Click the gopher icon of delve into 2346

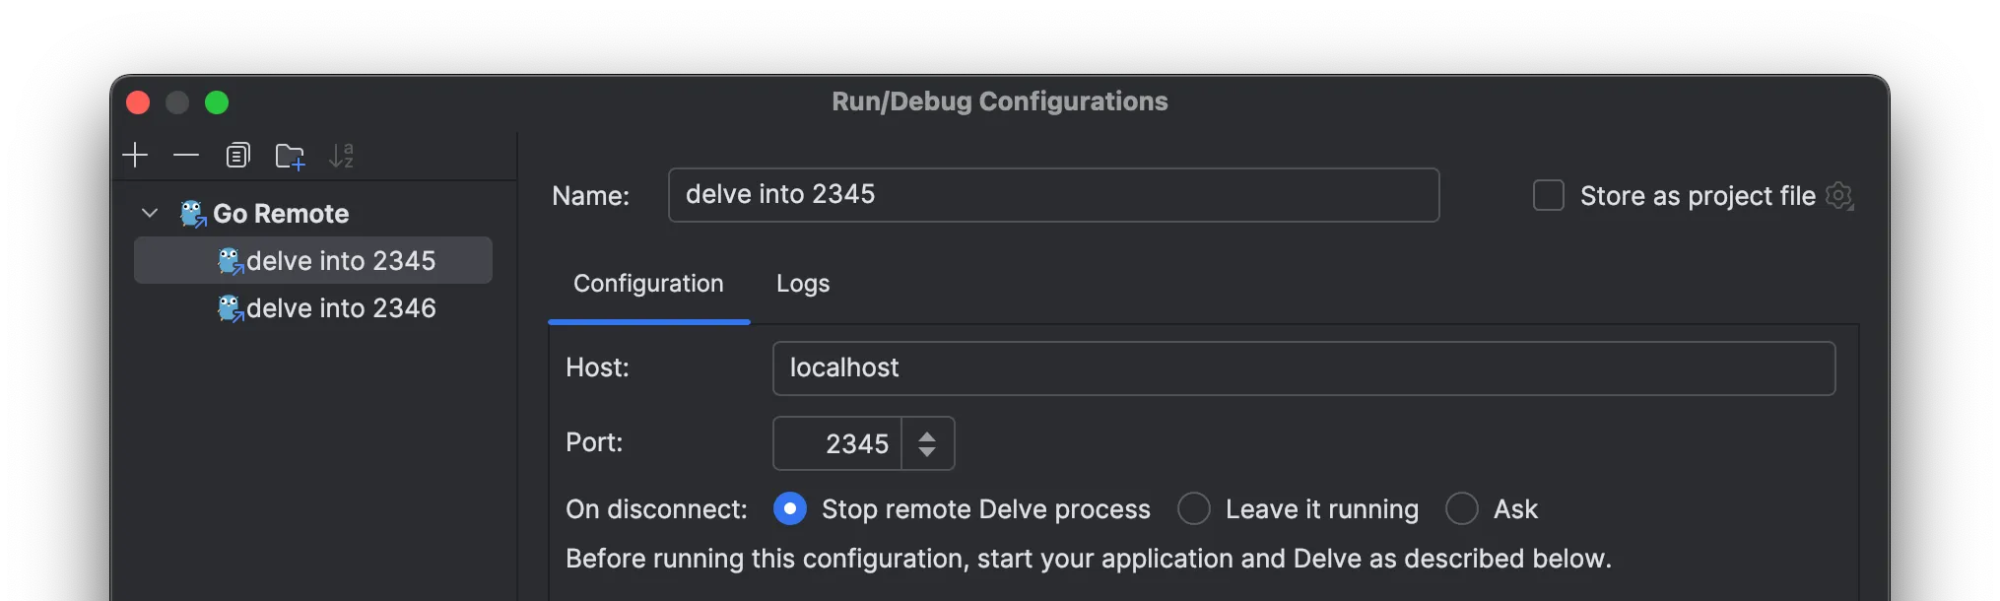coord(230,309)
